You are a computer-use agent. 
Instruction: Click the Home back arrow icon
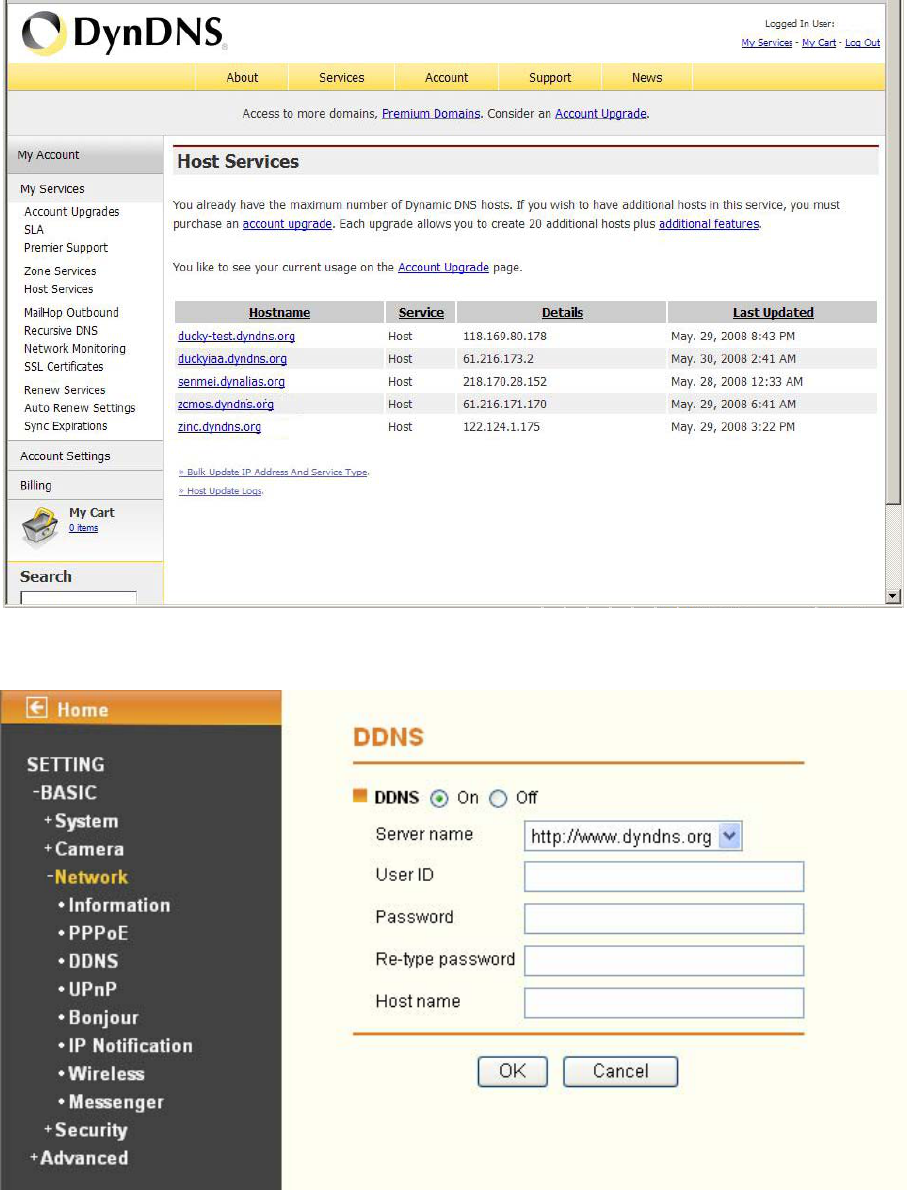point(37,708)
